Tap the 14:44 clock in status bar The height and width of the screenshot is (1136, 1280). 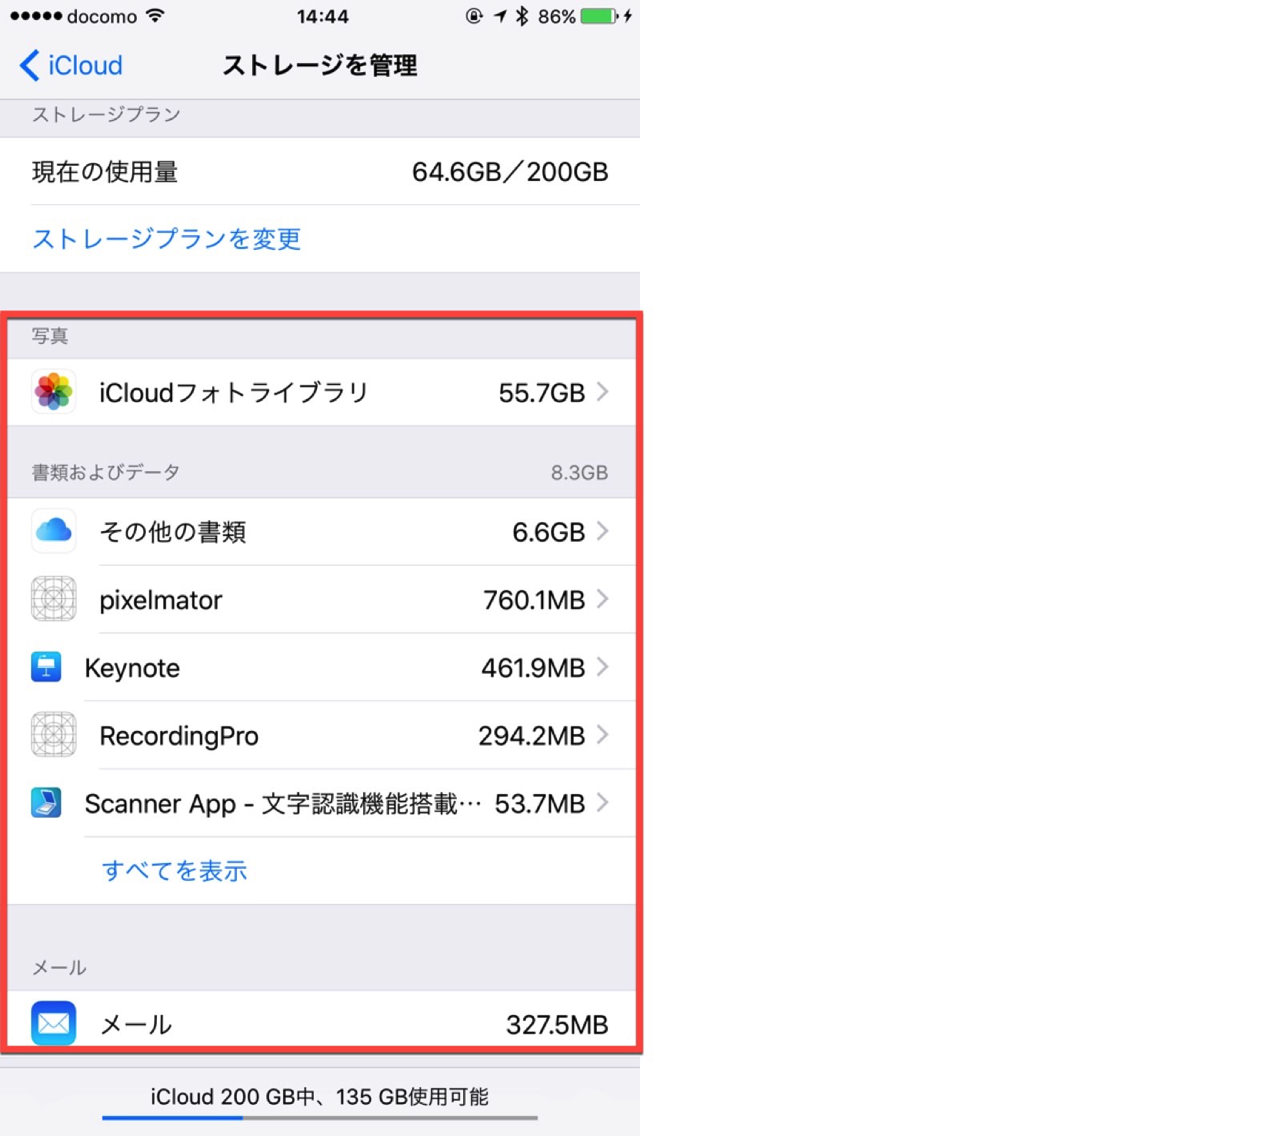tap(323, 17)
